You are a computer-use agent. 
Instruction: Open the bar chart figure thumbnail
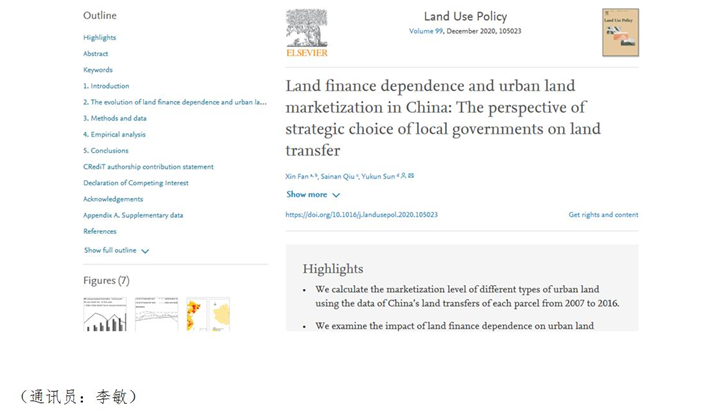pos(105,314)
